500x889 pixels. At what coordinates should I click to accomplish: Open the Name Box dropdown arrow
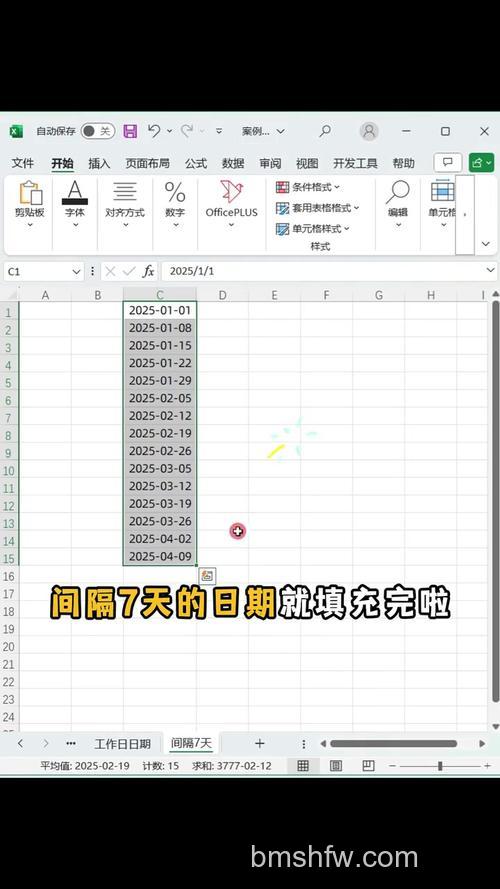[x=77, y=272]
